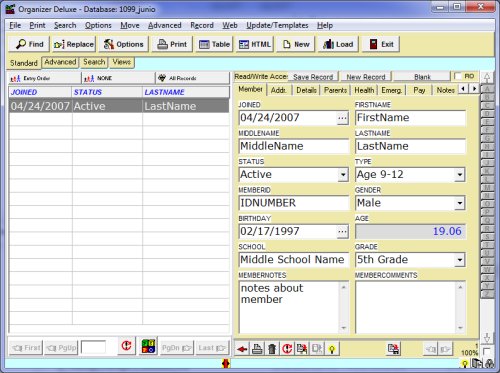
Task: Switch to the Parents tab
Action: coord(335,90)
